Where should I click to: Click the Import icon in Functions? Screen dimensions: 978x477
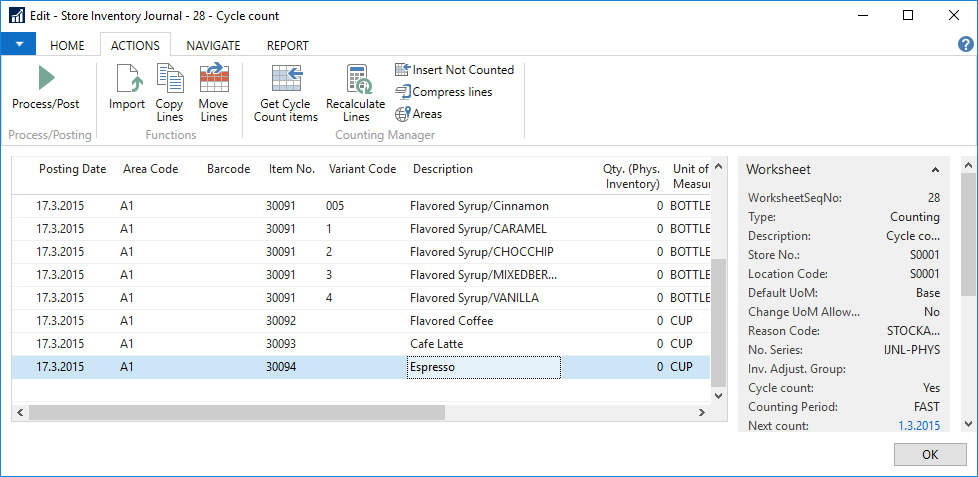click(x=127, y=79)
